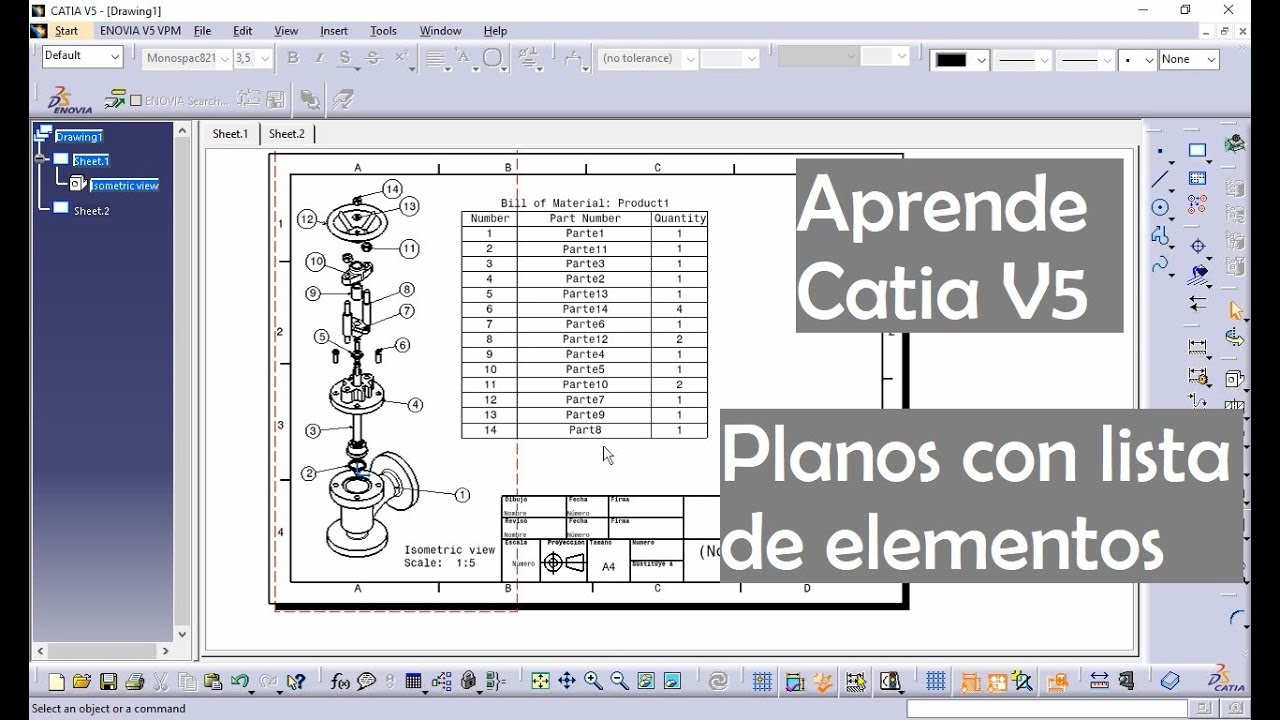Save the drawing with floppy icon
This screenshot has height=720, width=1280.
[108, 682]
